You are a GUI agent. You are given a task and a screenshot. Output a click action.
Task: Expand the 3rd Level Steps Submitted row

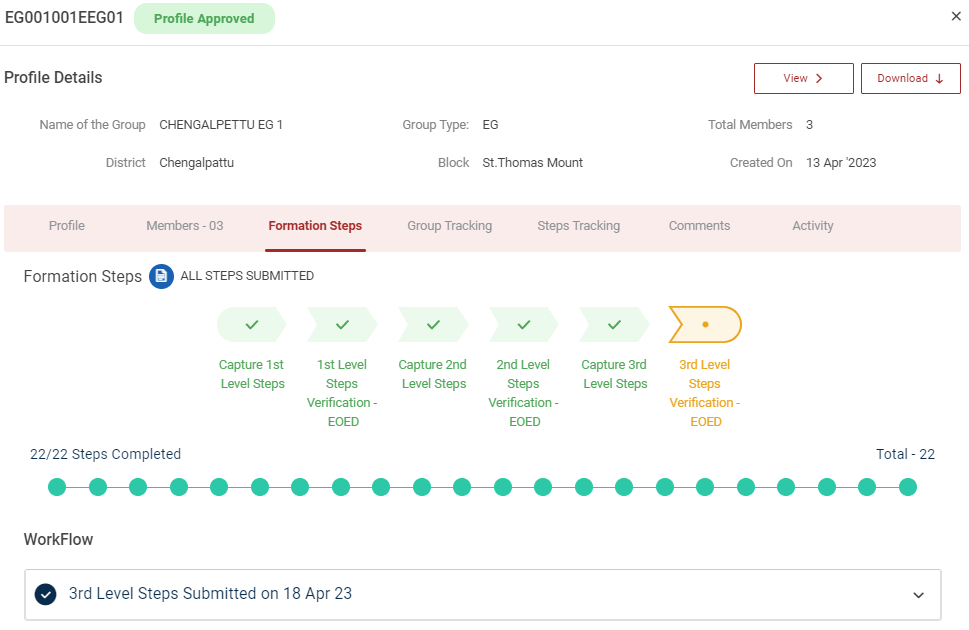pos(480,594)
